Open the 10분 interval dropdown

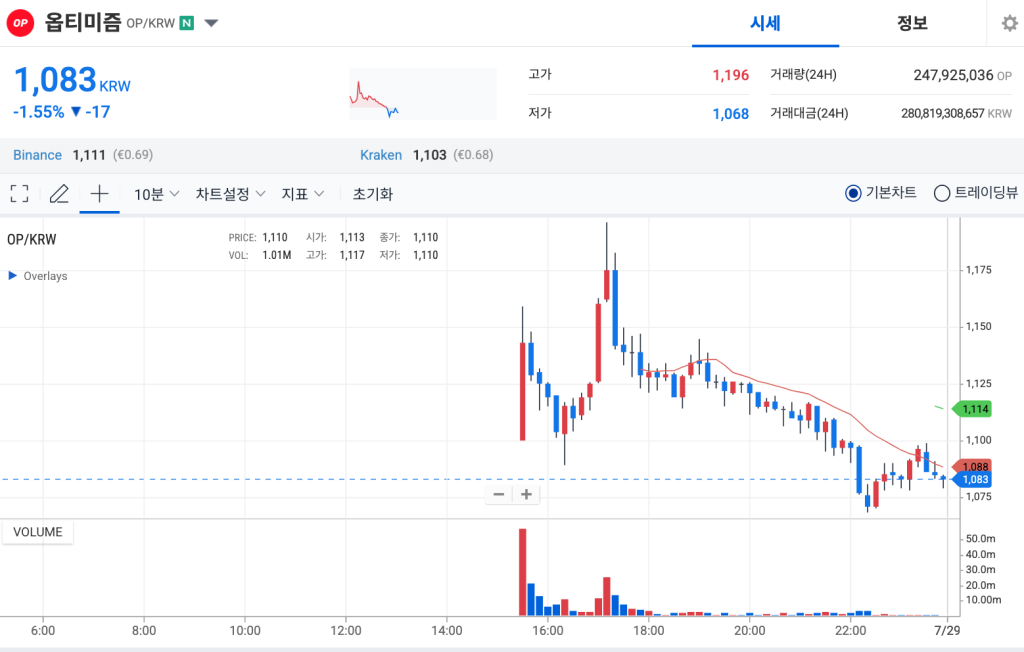tap(156, 194)
